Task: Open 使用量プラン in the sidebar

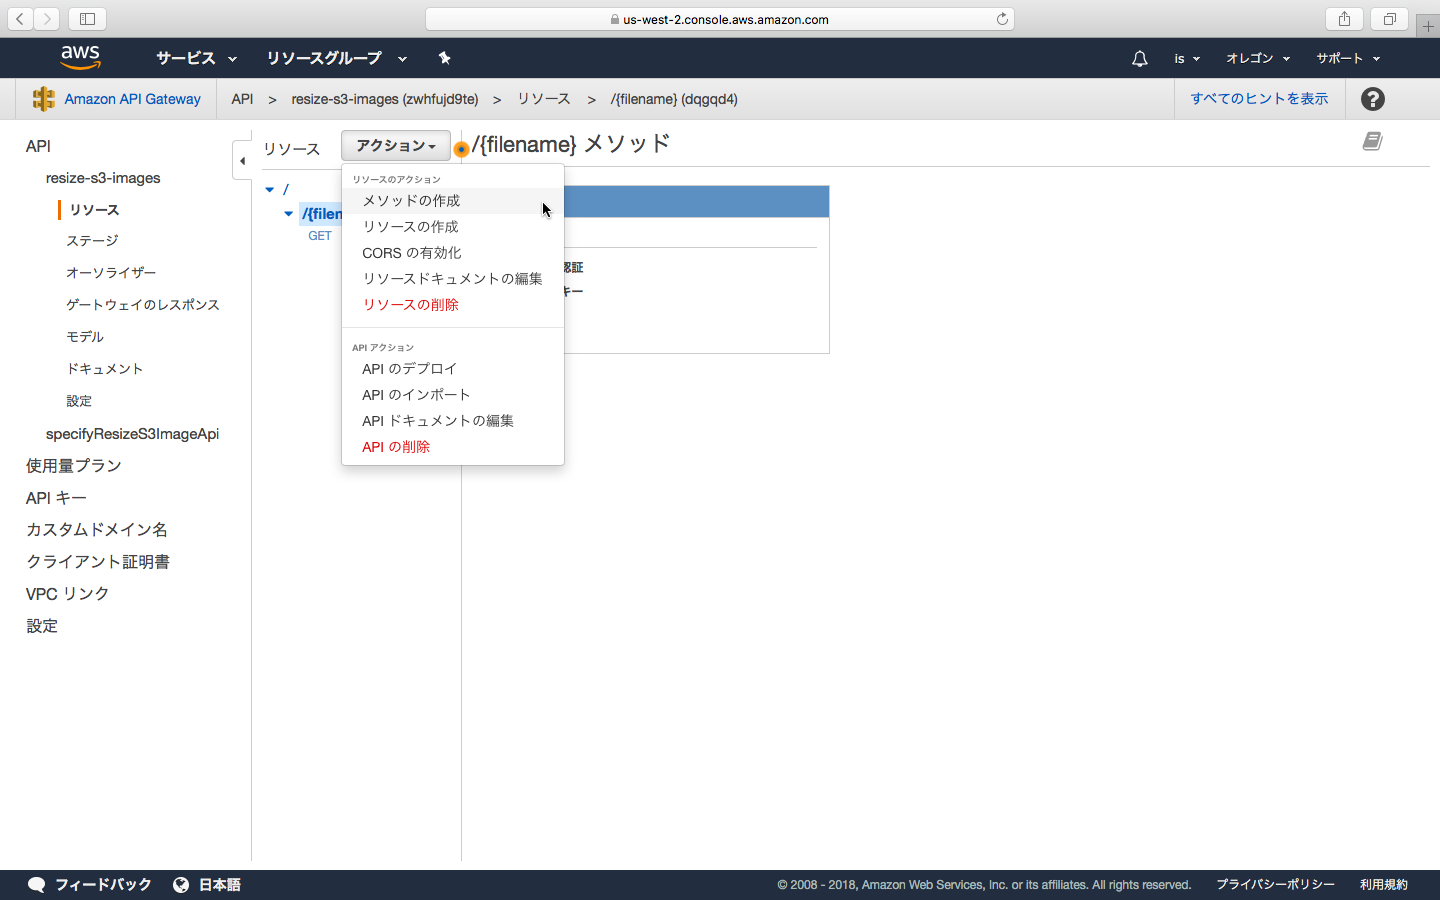Action: (x=74, y=466)
